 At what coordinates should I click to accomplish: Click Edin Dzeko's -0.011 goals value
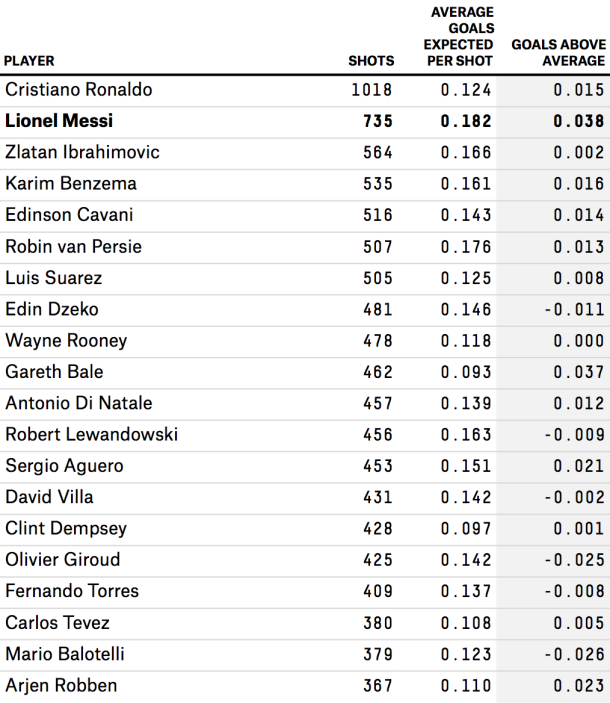tap(574, 309)
